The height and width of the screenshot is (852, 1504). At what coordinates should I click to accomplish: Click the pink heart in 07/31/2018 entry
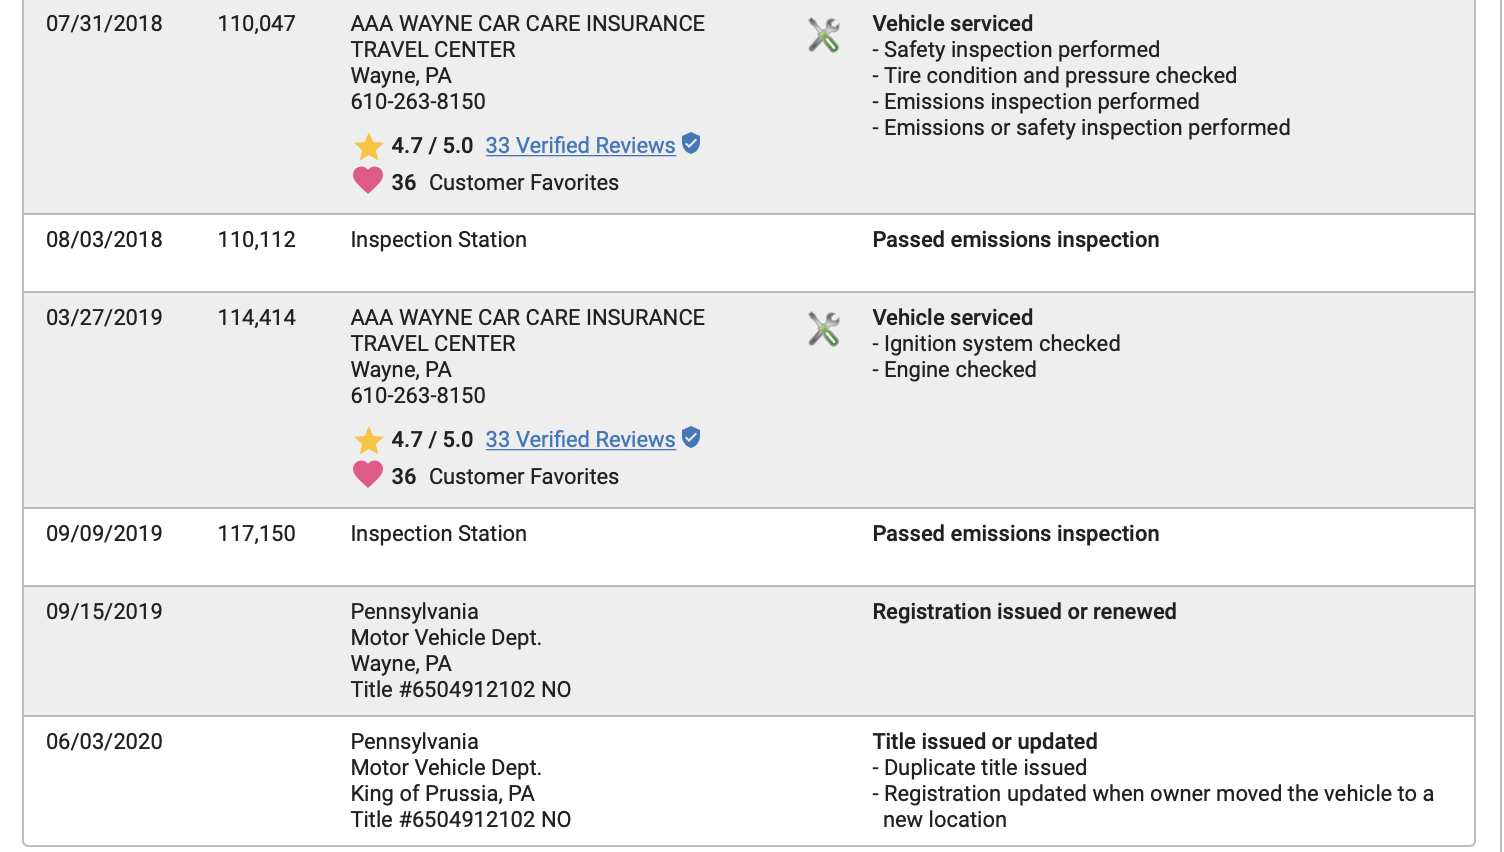[368, 181]
